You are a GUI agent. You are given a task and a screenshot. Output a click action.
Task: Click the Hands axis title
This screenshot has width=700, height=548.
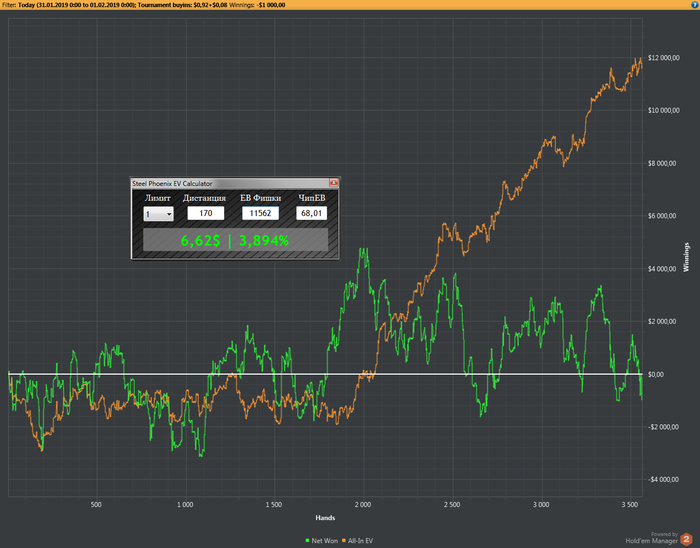click(x=325, y=518)
